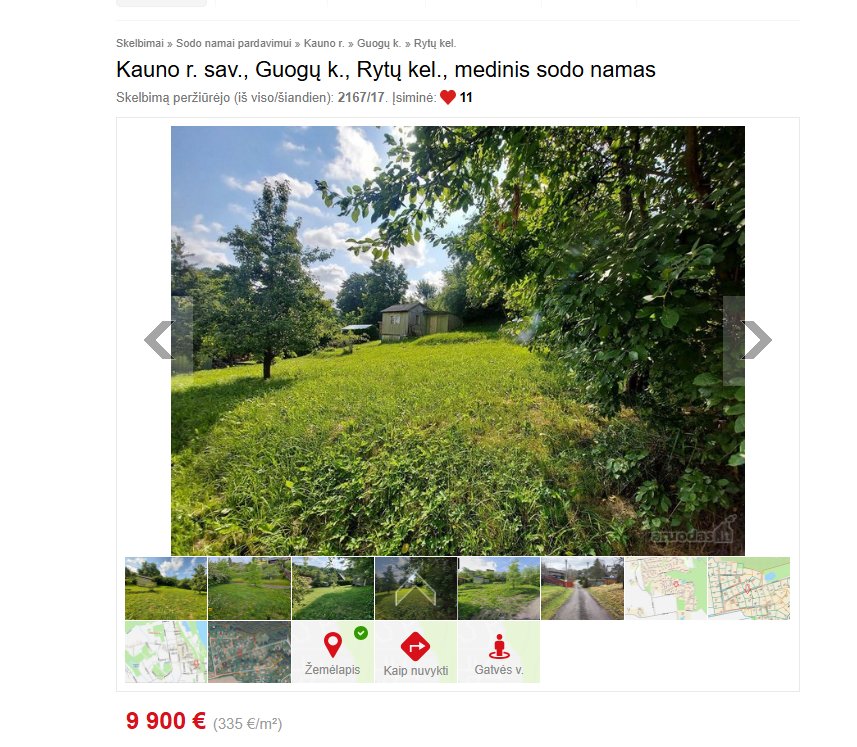Click the main garden house photo

click(x=458, y=341)
